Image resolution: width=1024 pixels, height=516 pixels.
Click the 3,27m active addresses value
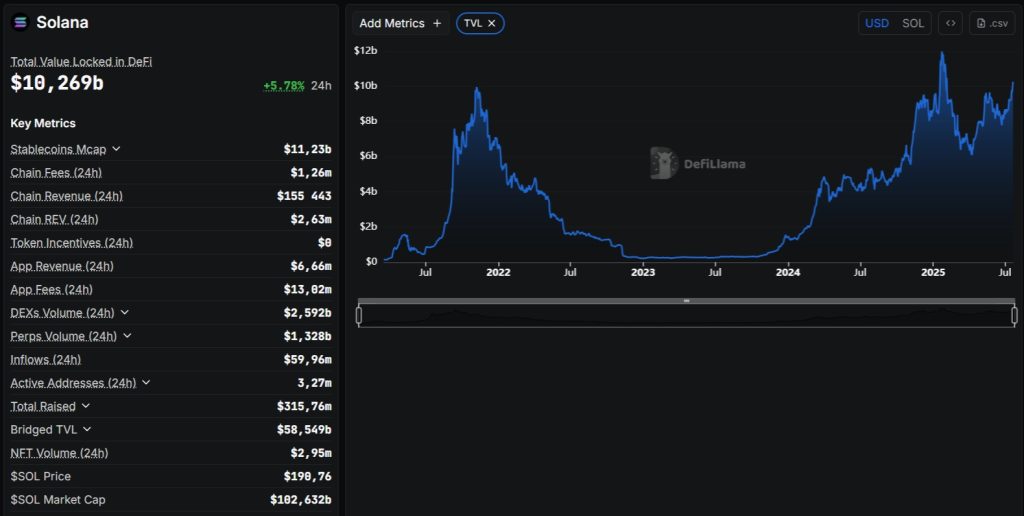click(x=314, y=383)
